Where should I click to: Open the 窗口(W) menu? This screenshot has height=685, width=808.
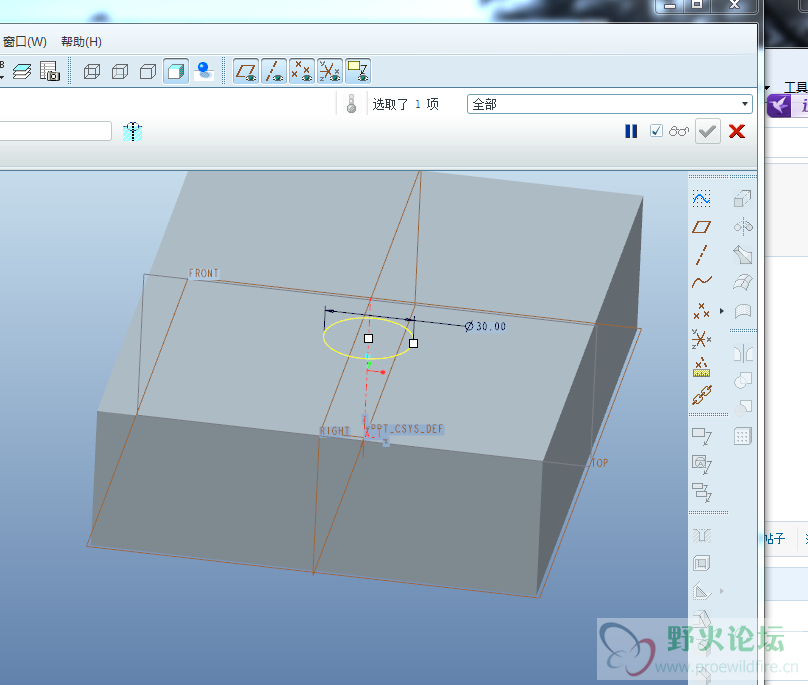(x=25, y=42)
